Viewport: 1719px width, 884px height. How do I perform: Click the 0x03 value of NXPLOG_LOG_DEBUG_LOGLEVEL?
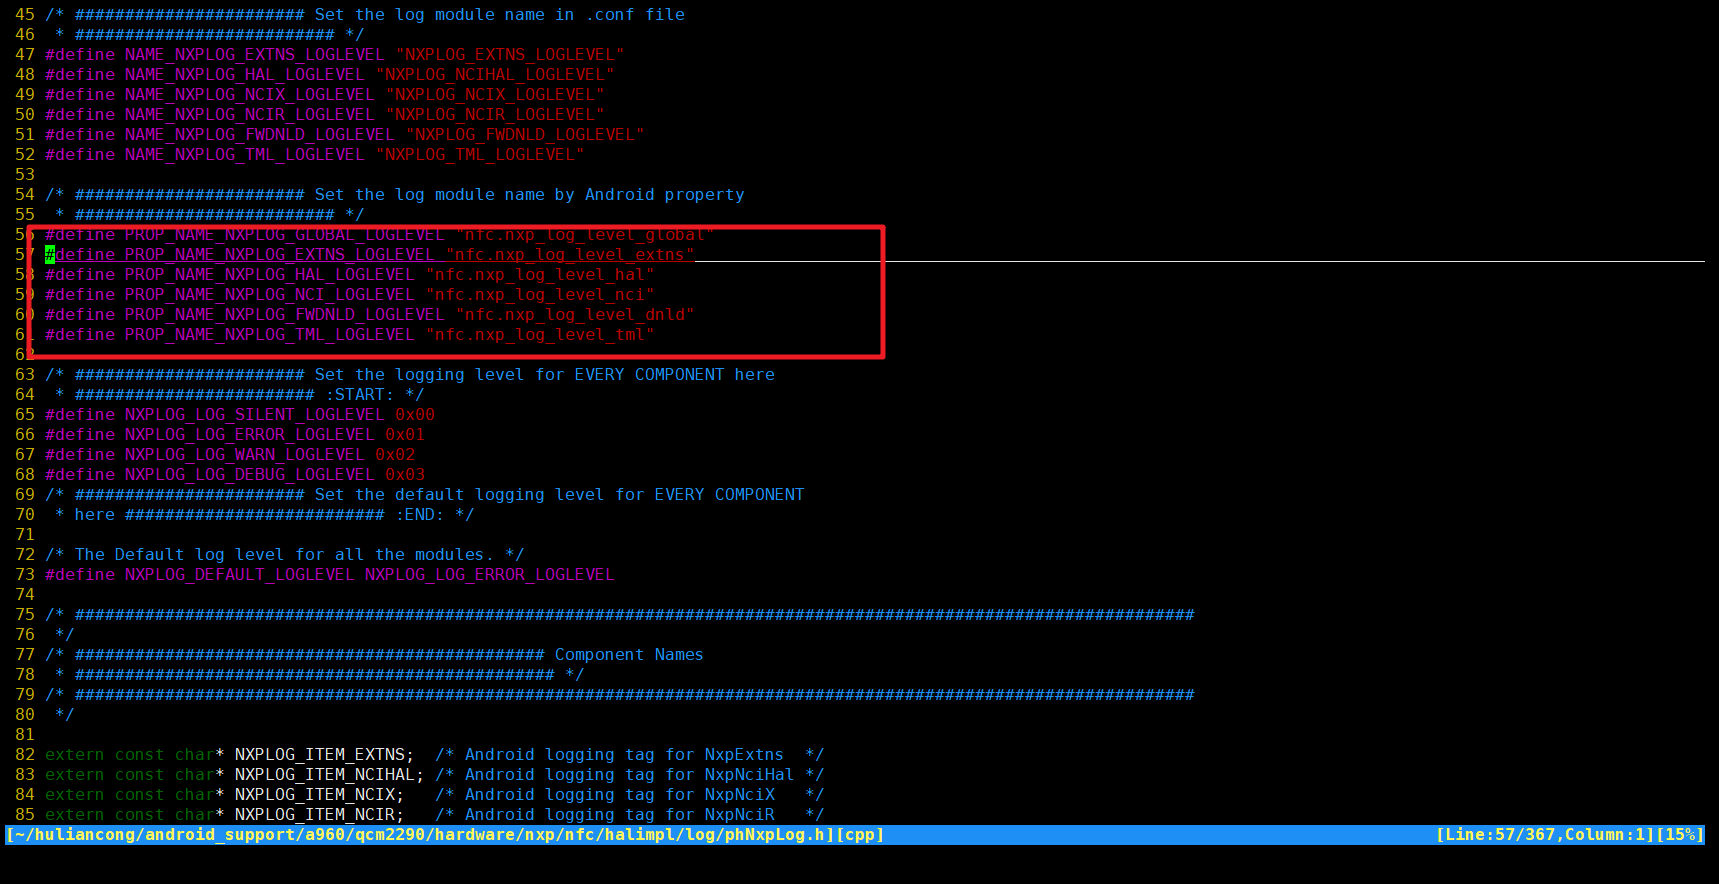[405, 475]
